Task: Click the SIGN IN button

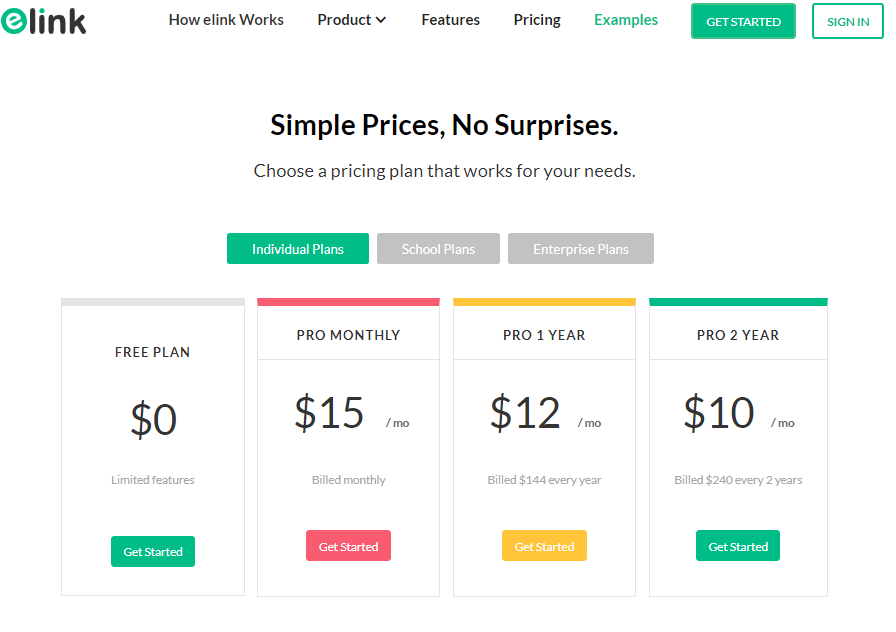Action: coord(847,21)
